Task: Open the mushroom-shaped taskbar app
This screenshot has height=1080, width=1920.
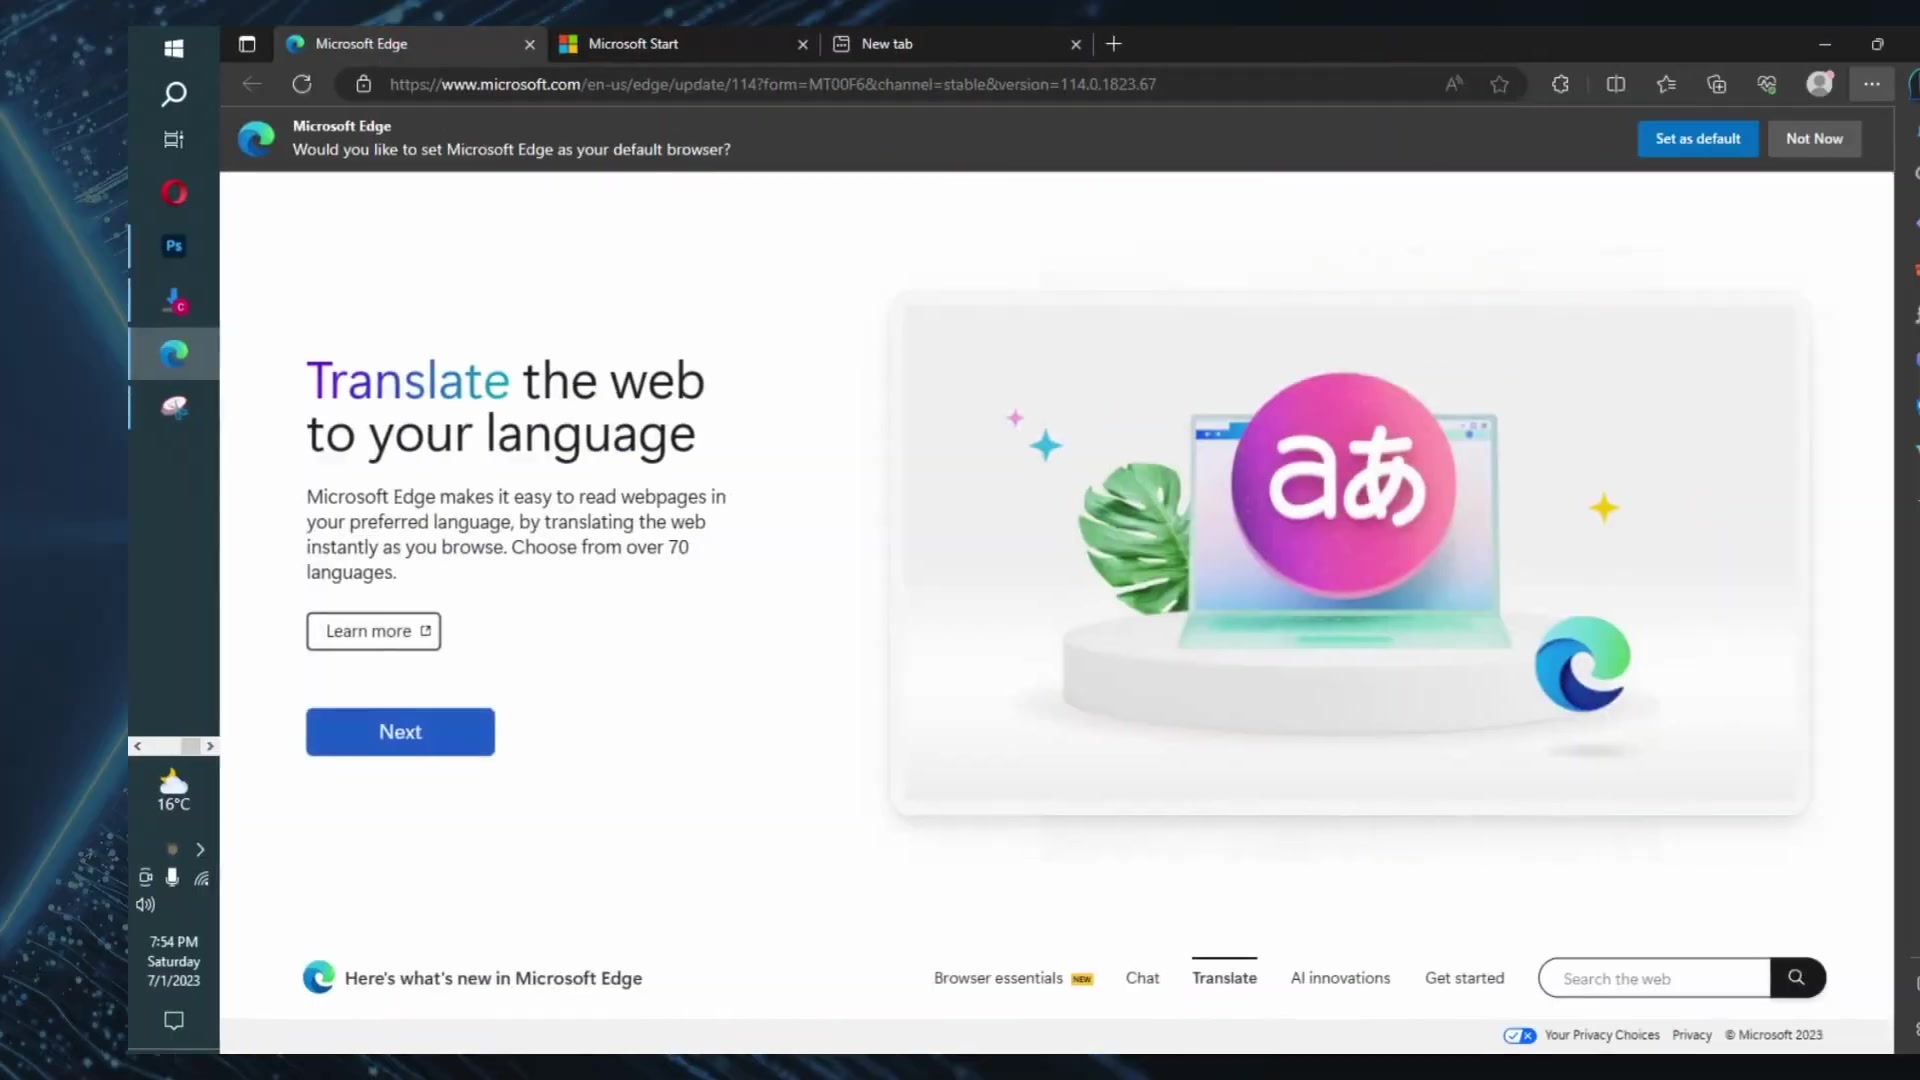Action: tap(174, 407)
